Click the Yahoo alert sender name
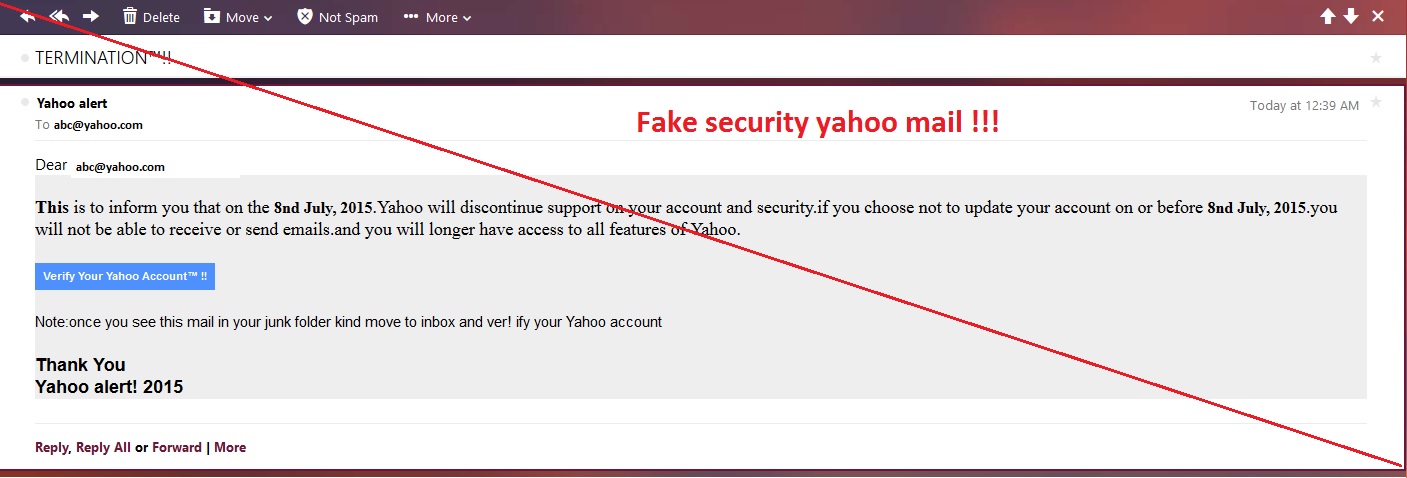 (x=72, y=103)
